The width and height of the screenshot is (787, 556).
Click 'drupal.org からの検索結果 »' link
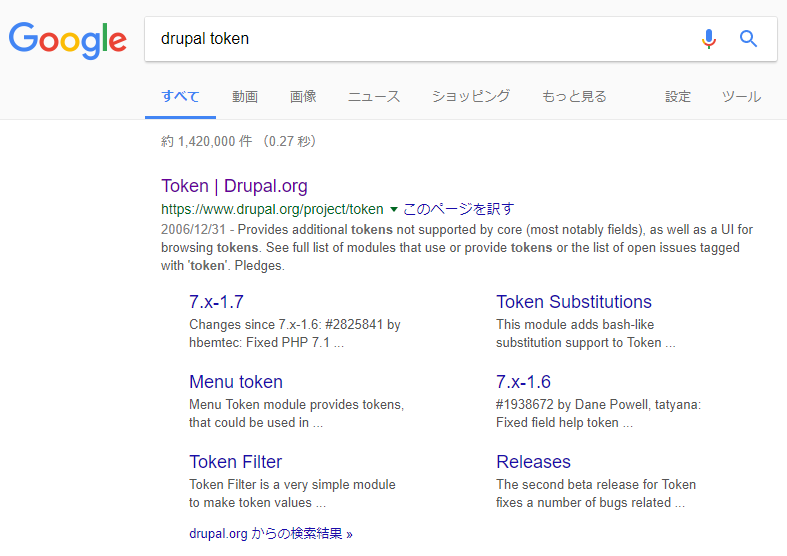coord(271,533)
